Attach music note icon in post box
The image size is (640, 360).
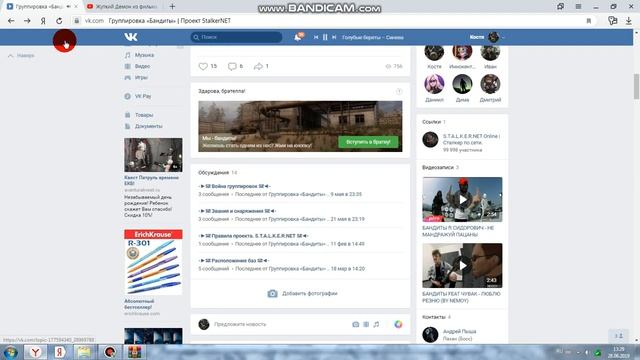[376, 324]
